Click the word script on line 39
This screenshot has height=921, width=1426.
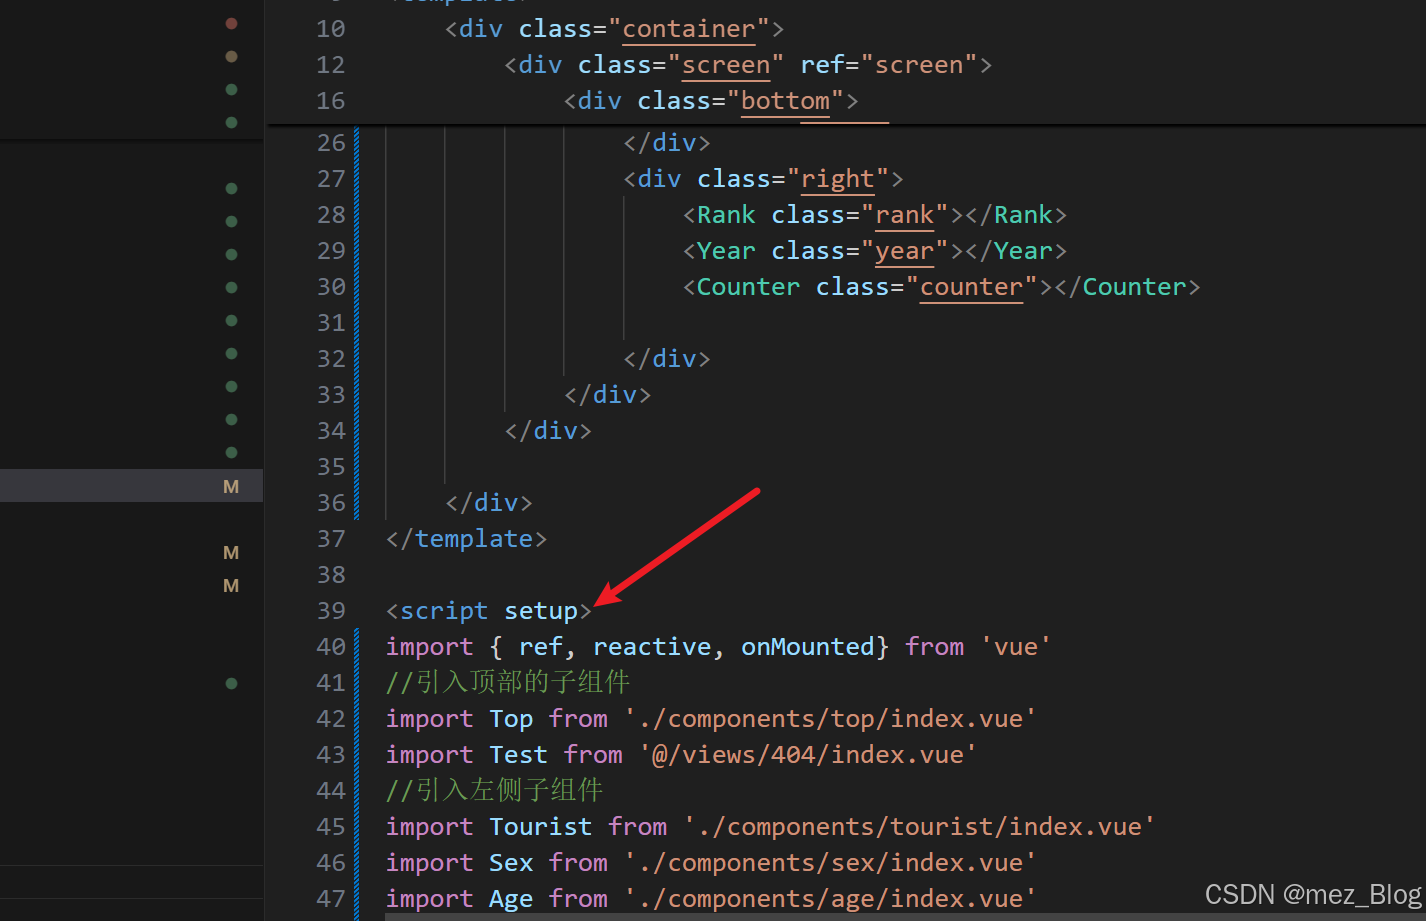click(444, 611)
